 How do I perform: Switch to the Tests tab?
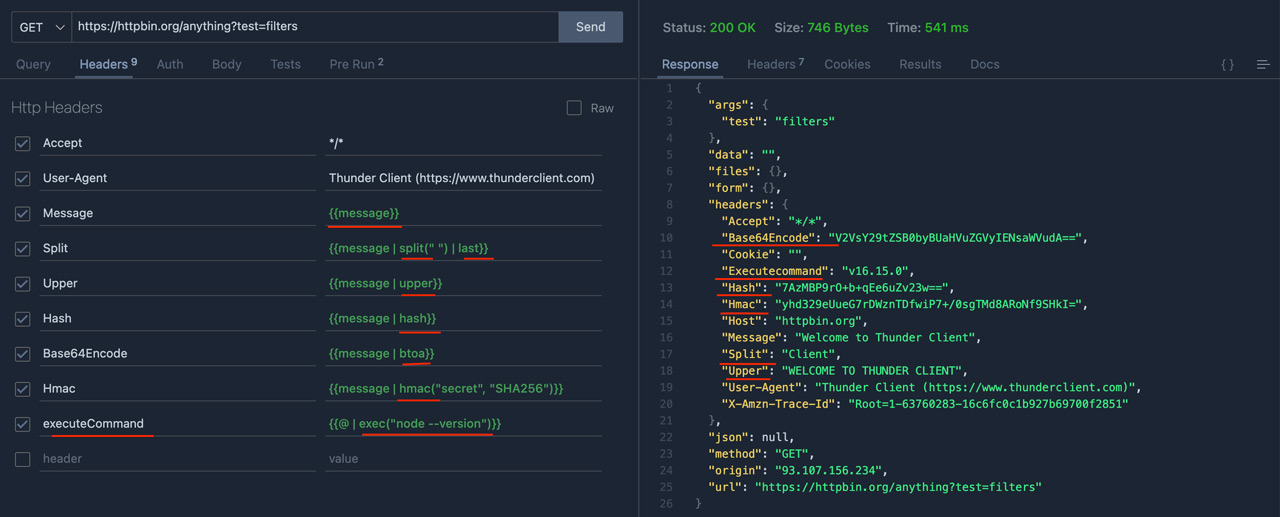pos(285,64)
